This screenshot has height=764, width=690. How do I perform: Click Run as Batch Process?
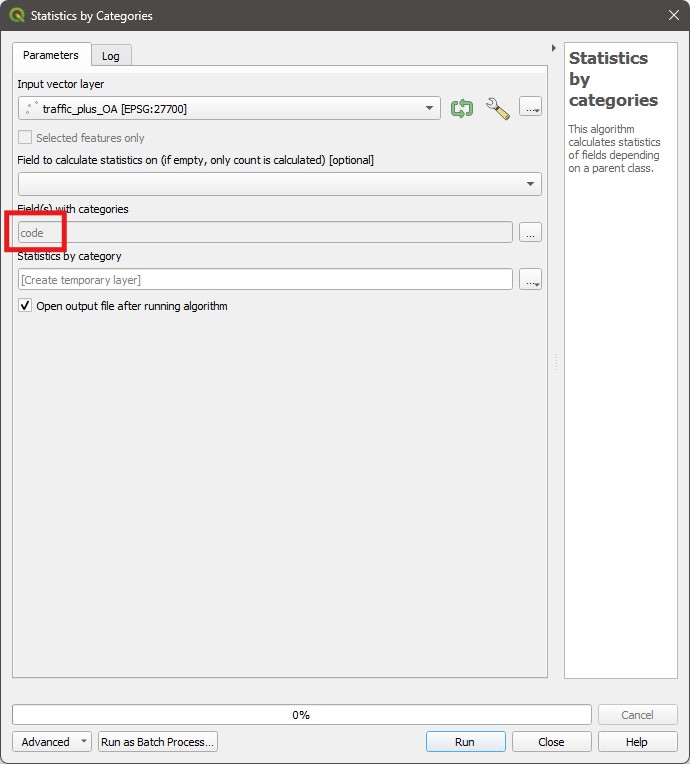[158, 742]
